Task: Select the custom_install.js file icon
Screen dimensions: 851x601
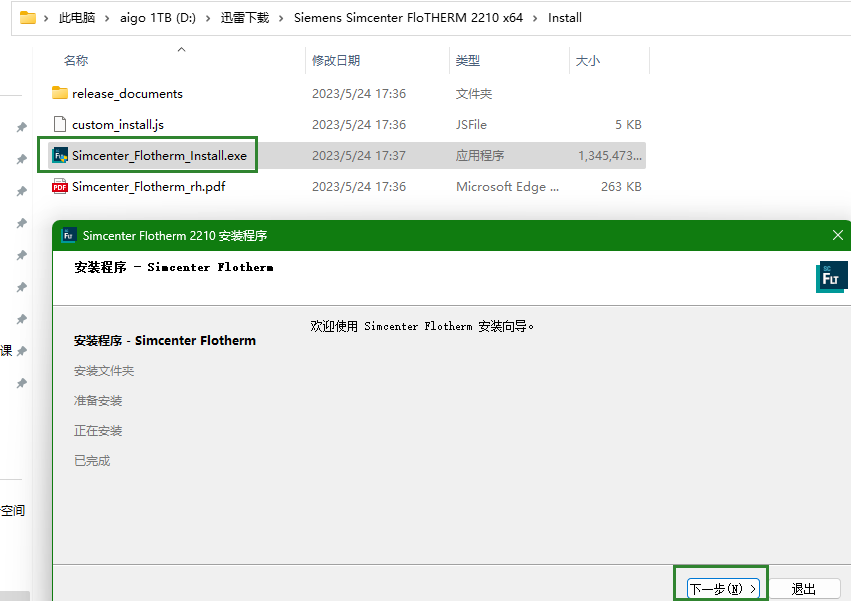Action: (x=60, y=124)
